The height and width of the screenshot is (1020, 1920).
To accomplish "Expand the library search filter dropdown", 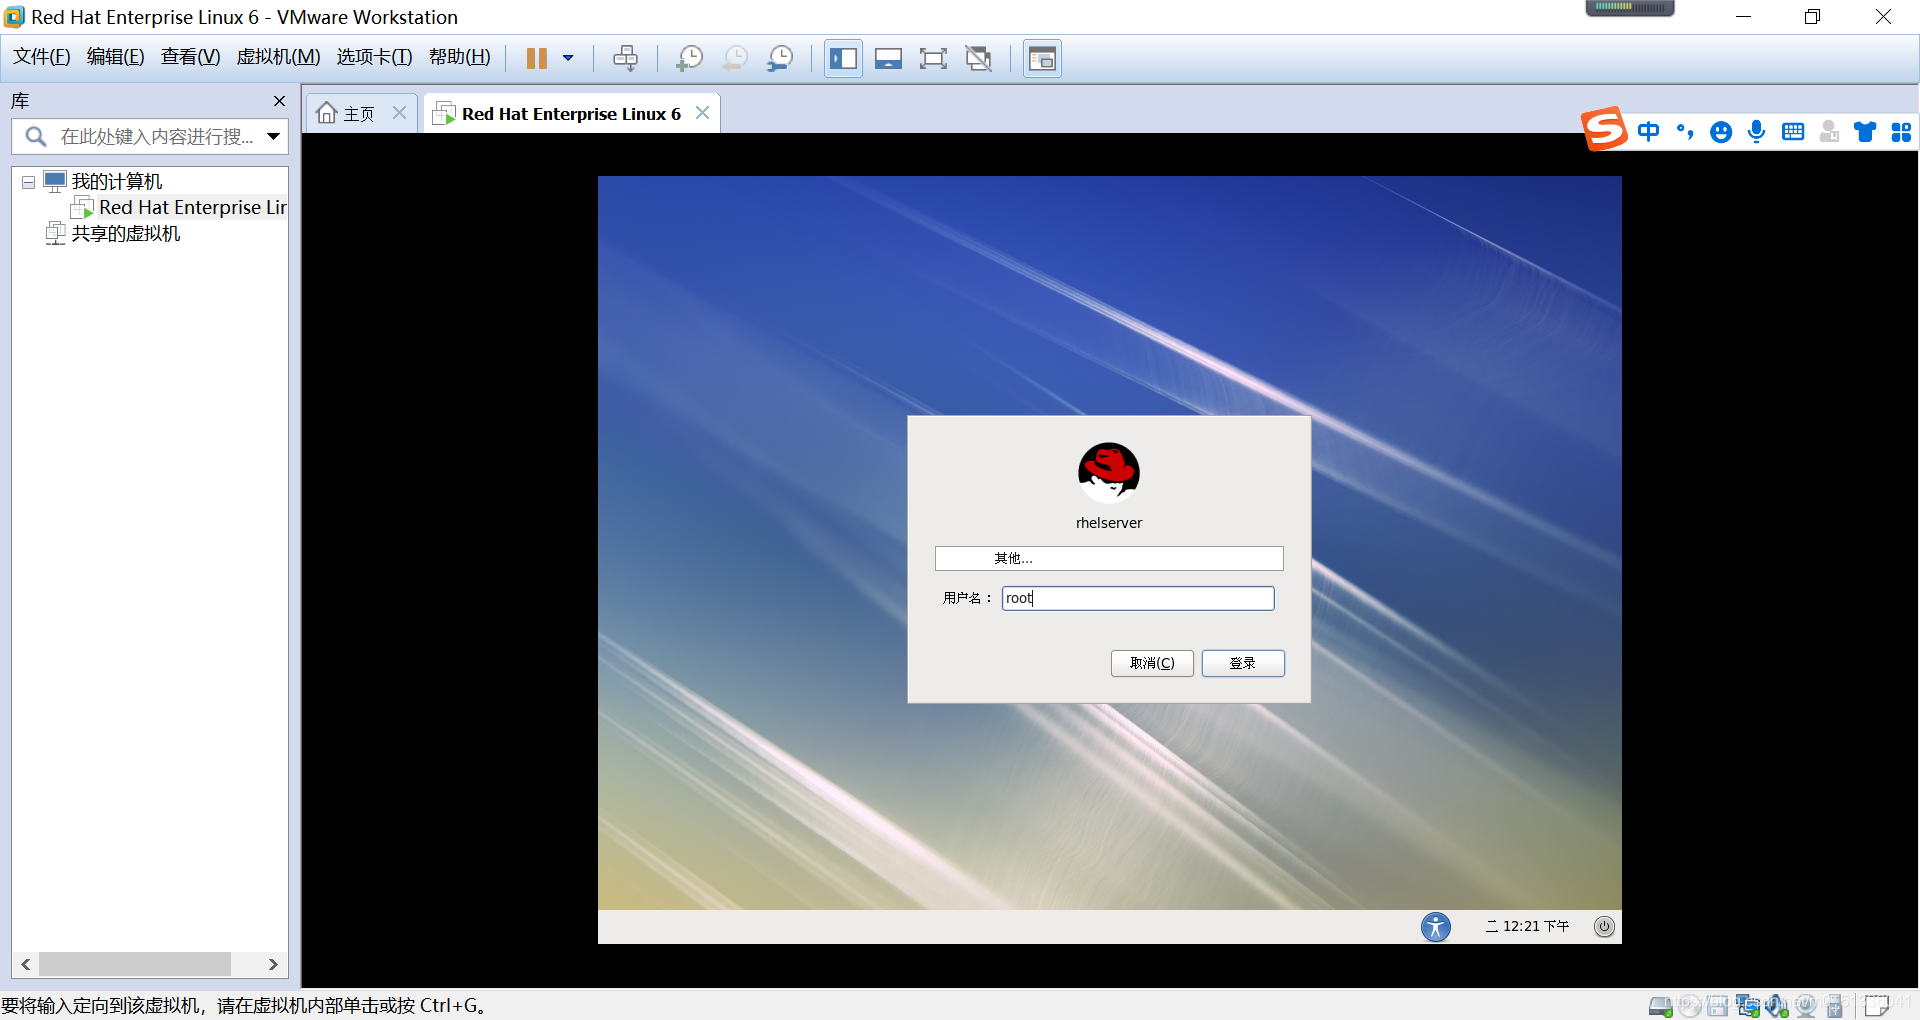I will pyautogui.click(x=273, y=137).
